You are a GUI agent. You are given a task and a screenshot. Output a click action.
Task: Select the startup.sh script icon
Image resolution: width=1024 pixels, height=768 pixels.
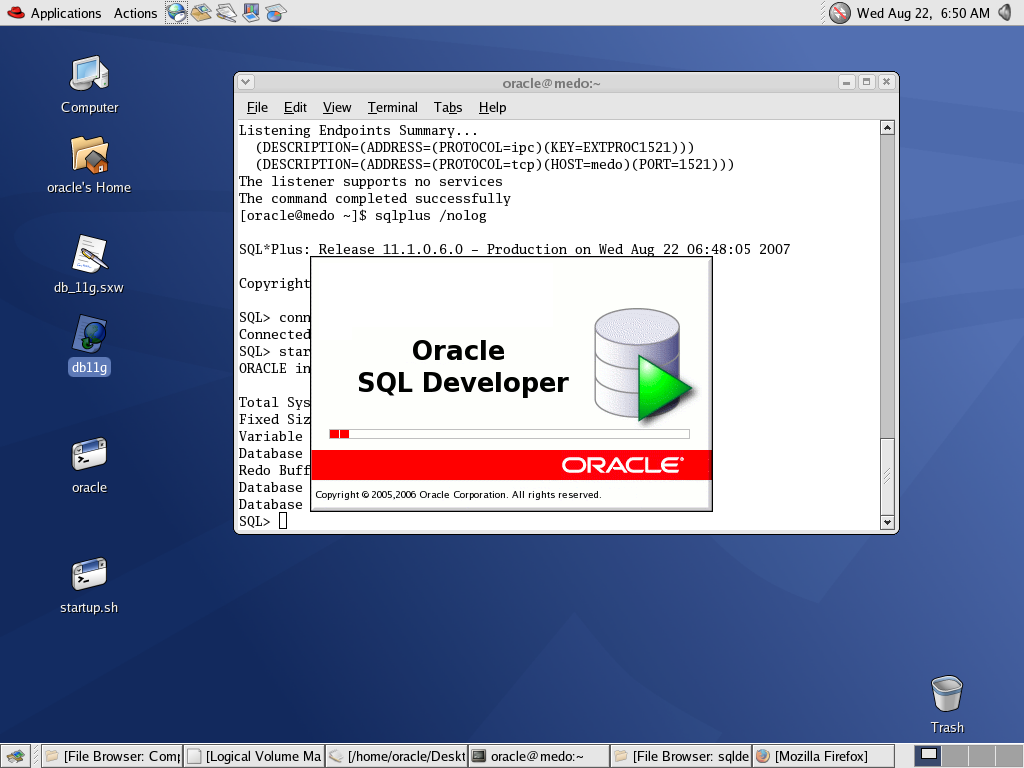[x=89, y=582]
